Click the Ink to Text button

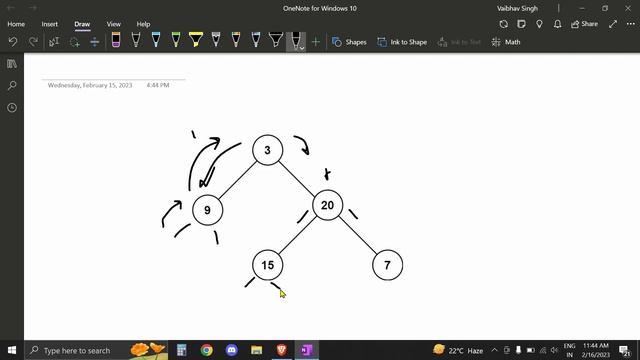459,42
